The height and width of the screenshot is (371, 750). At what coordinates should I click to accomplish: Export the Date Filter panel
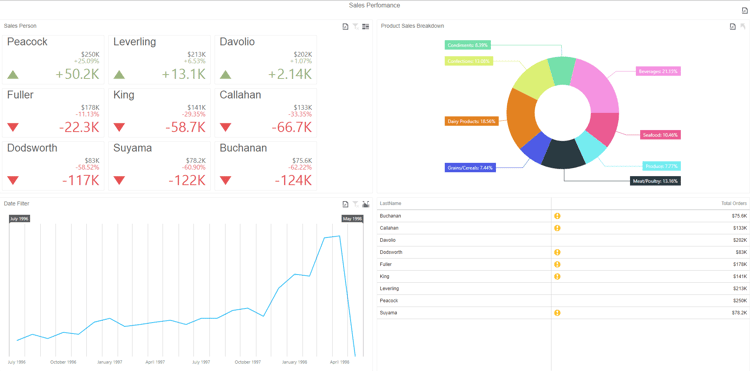(x=345, y=205)
